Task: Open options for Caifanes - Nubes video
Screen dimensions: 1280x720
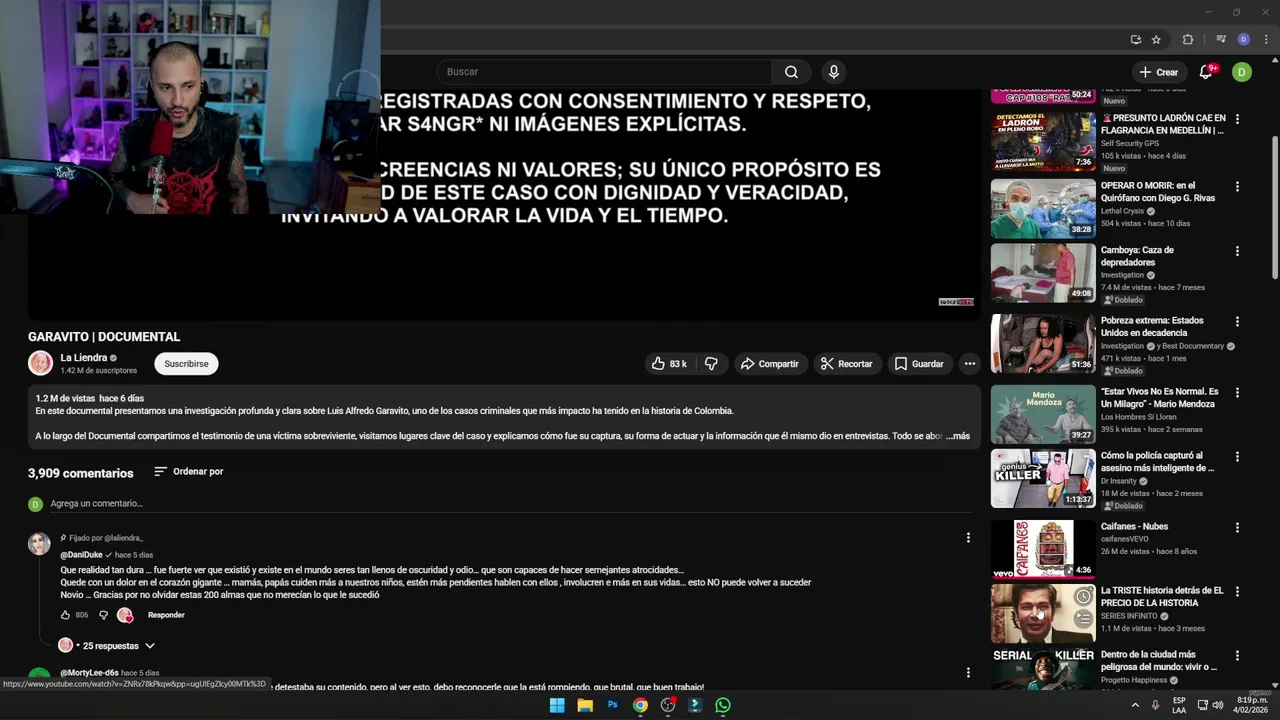Action: (x=1237, y=528)
